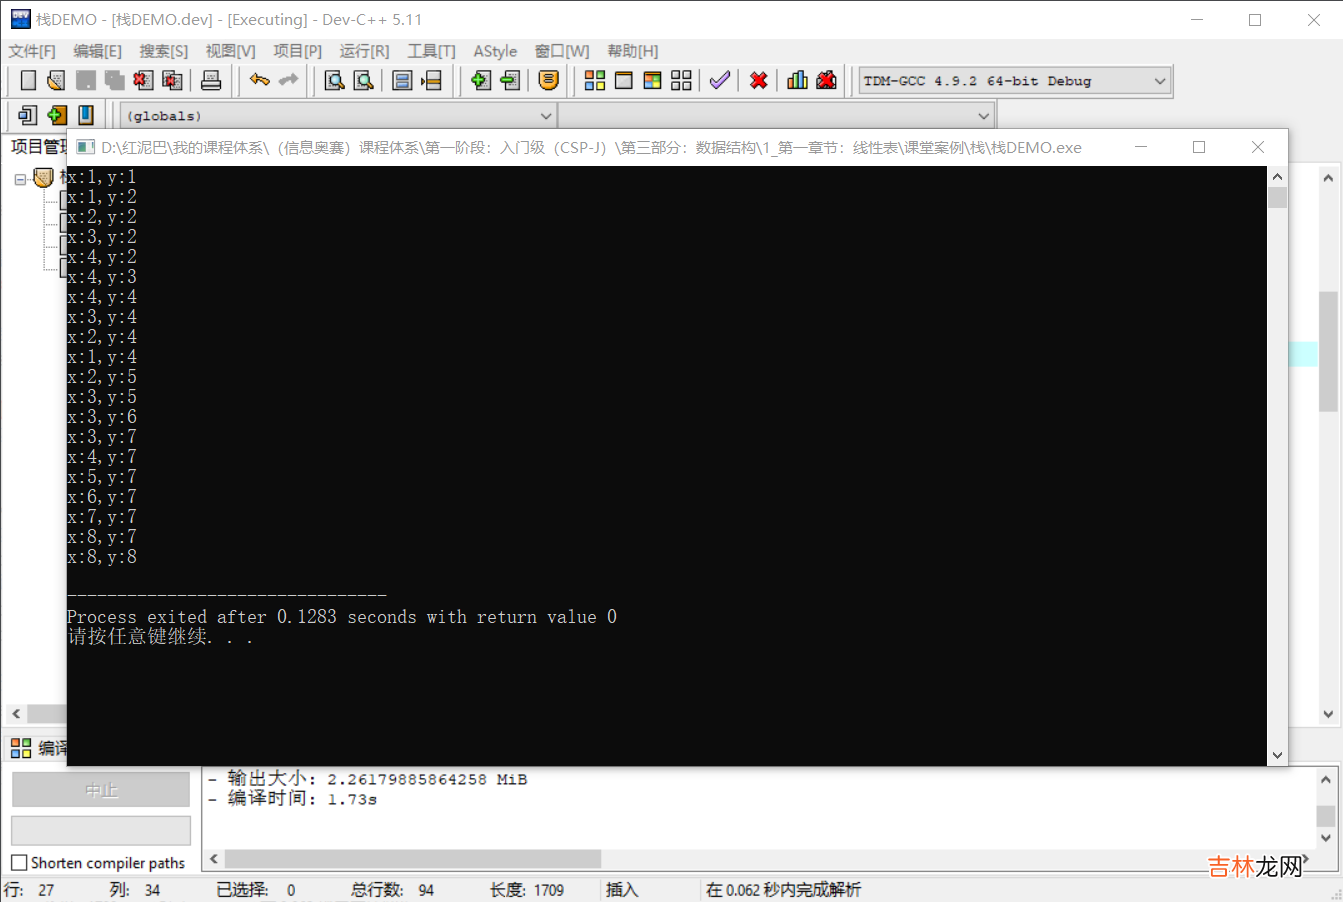Click the New file toolbar icon
Image resolution: width=1343 pixels, height=902 pixels.
coord(28,80)
